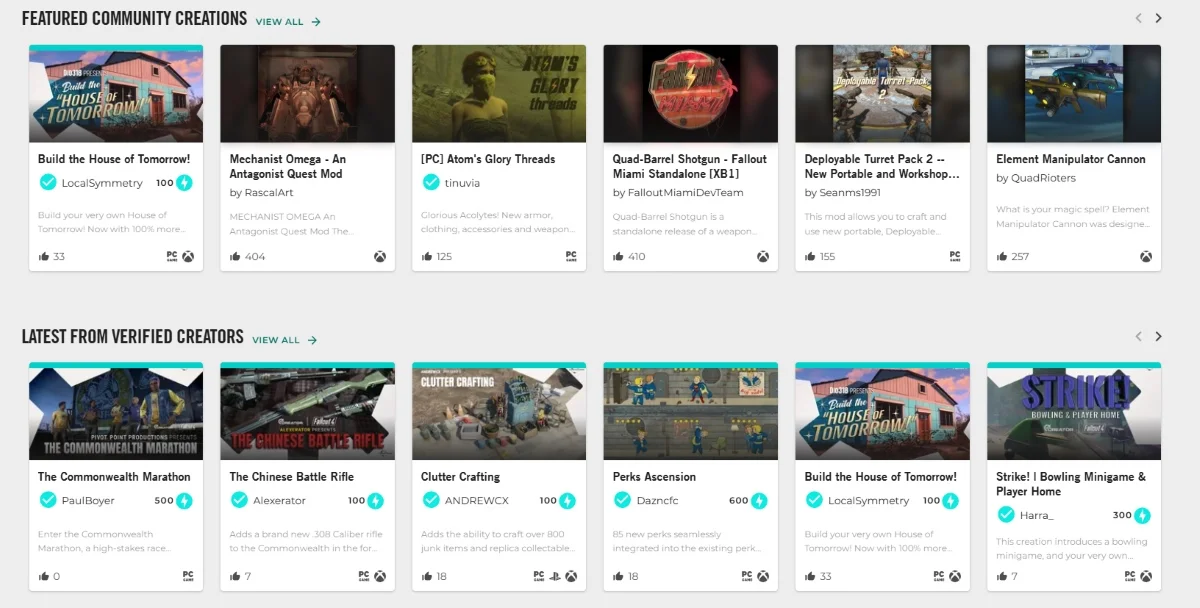
Task: Click author name Alexerator
Action: coord(280,501)
